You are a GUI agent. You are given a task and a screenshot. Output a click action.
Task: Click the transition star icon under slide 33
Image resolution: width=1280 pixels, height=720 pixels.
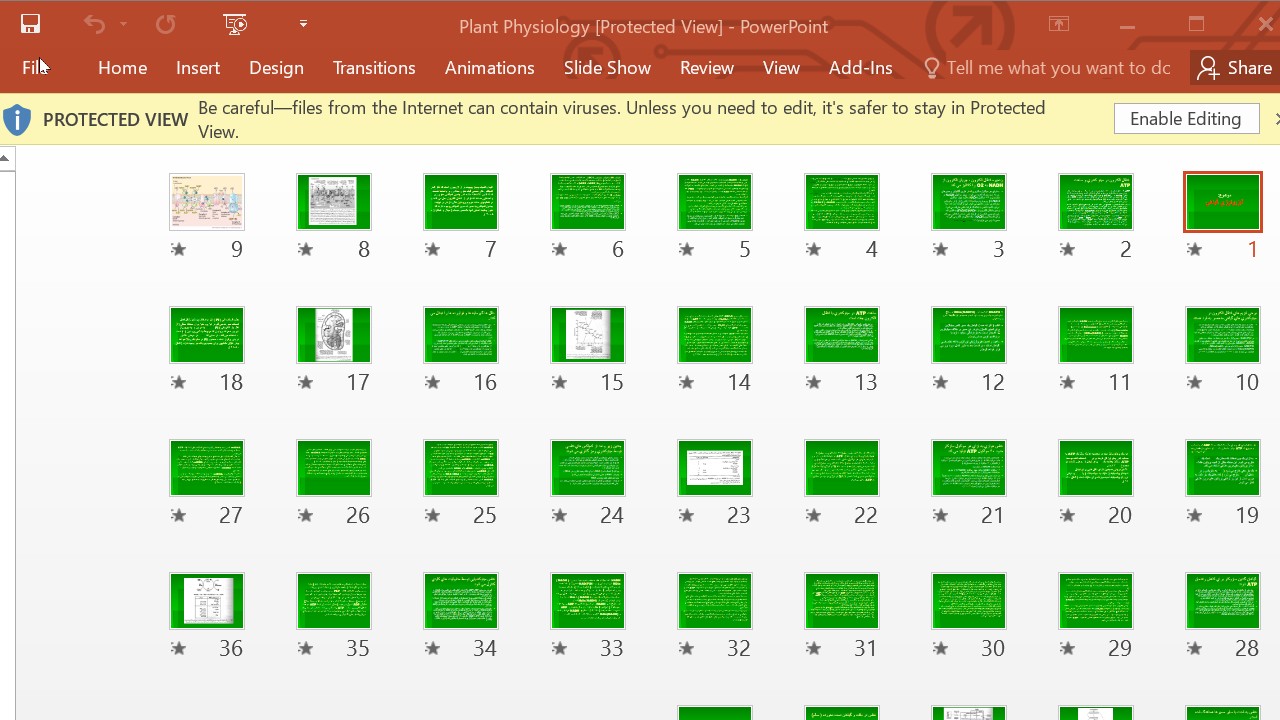[559, 648]
